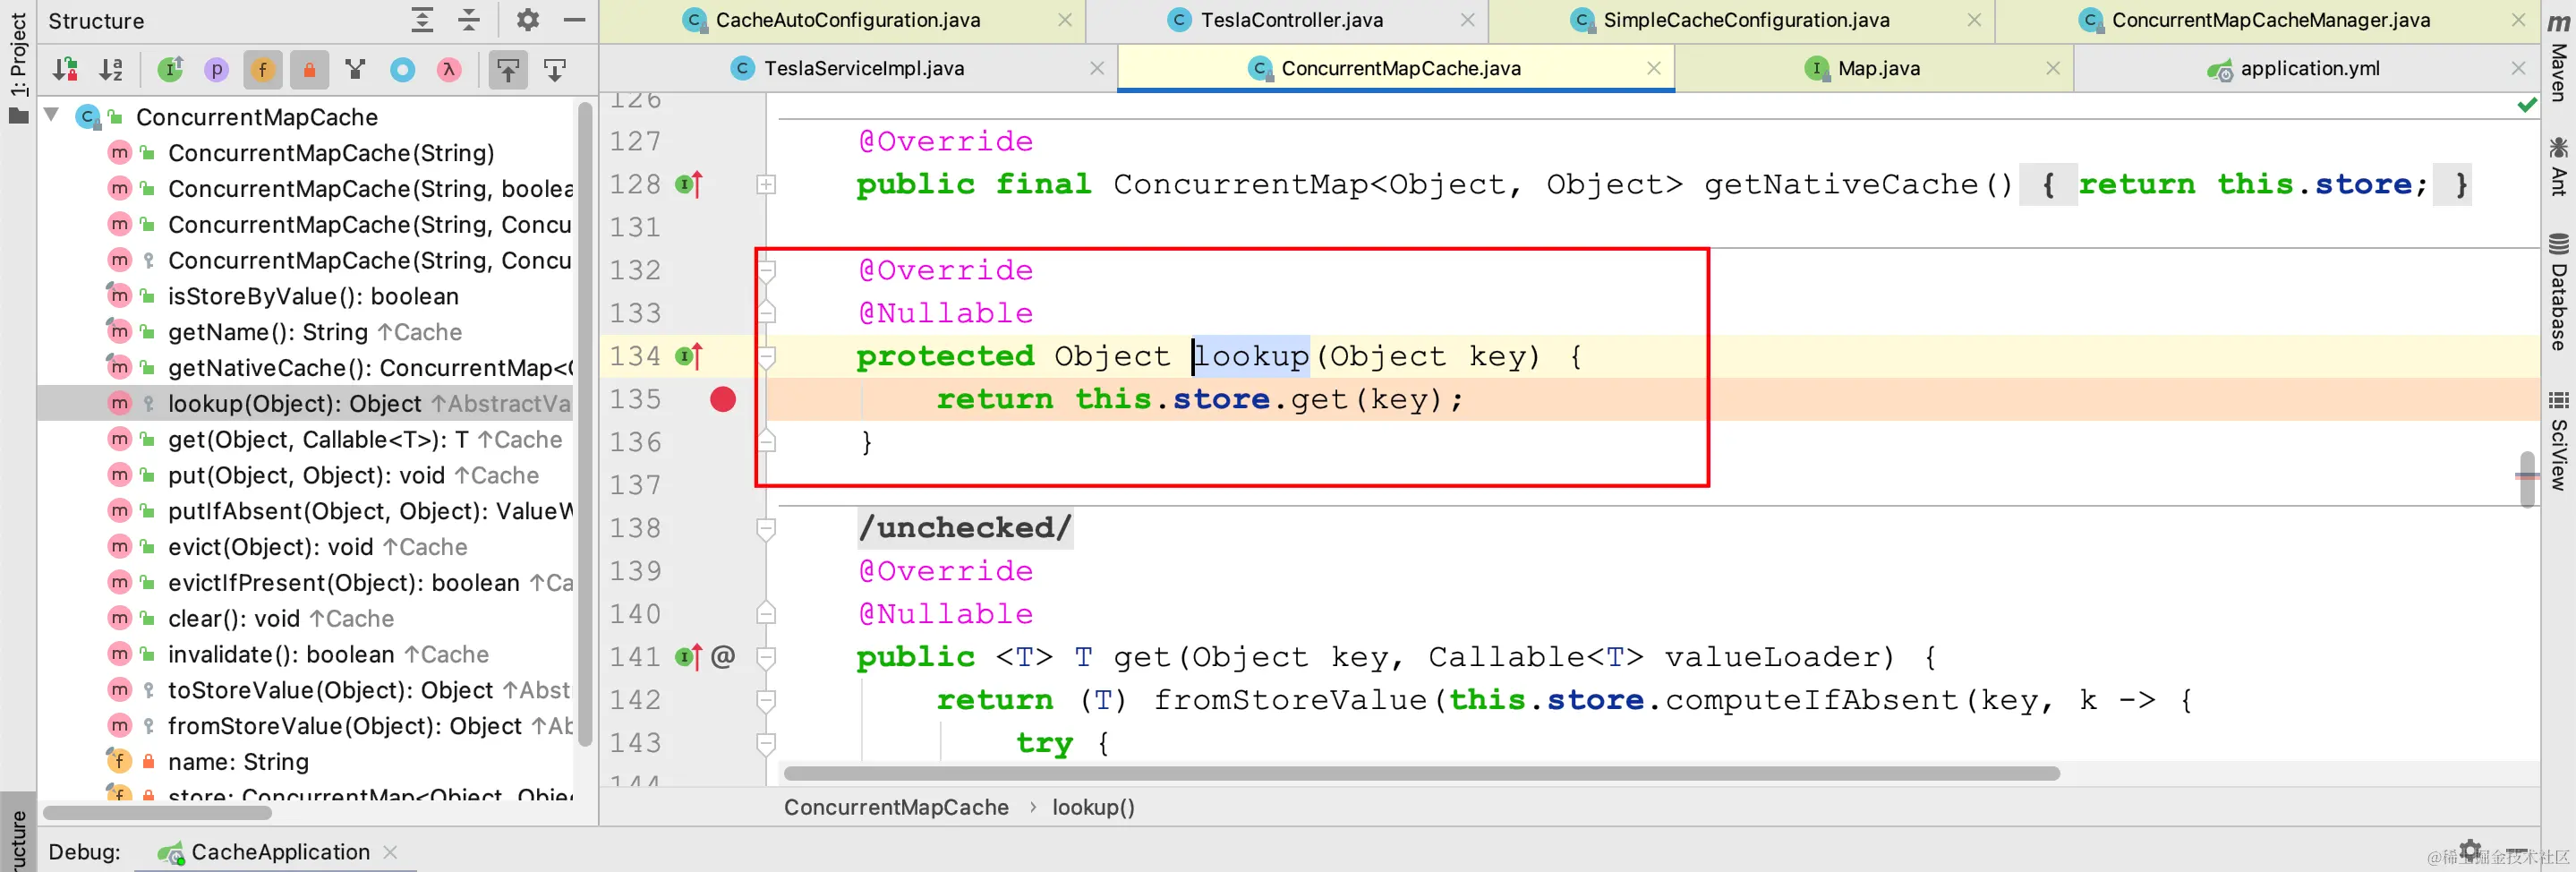
Task: Close the ConcurrentMapCache.java tab
Action: click(1654, 68)
